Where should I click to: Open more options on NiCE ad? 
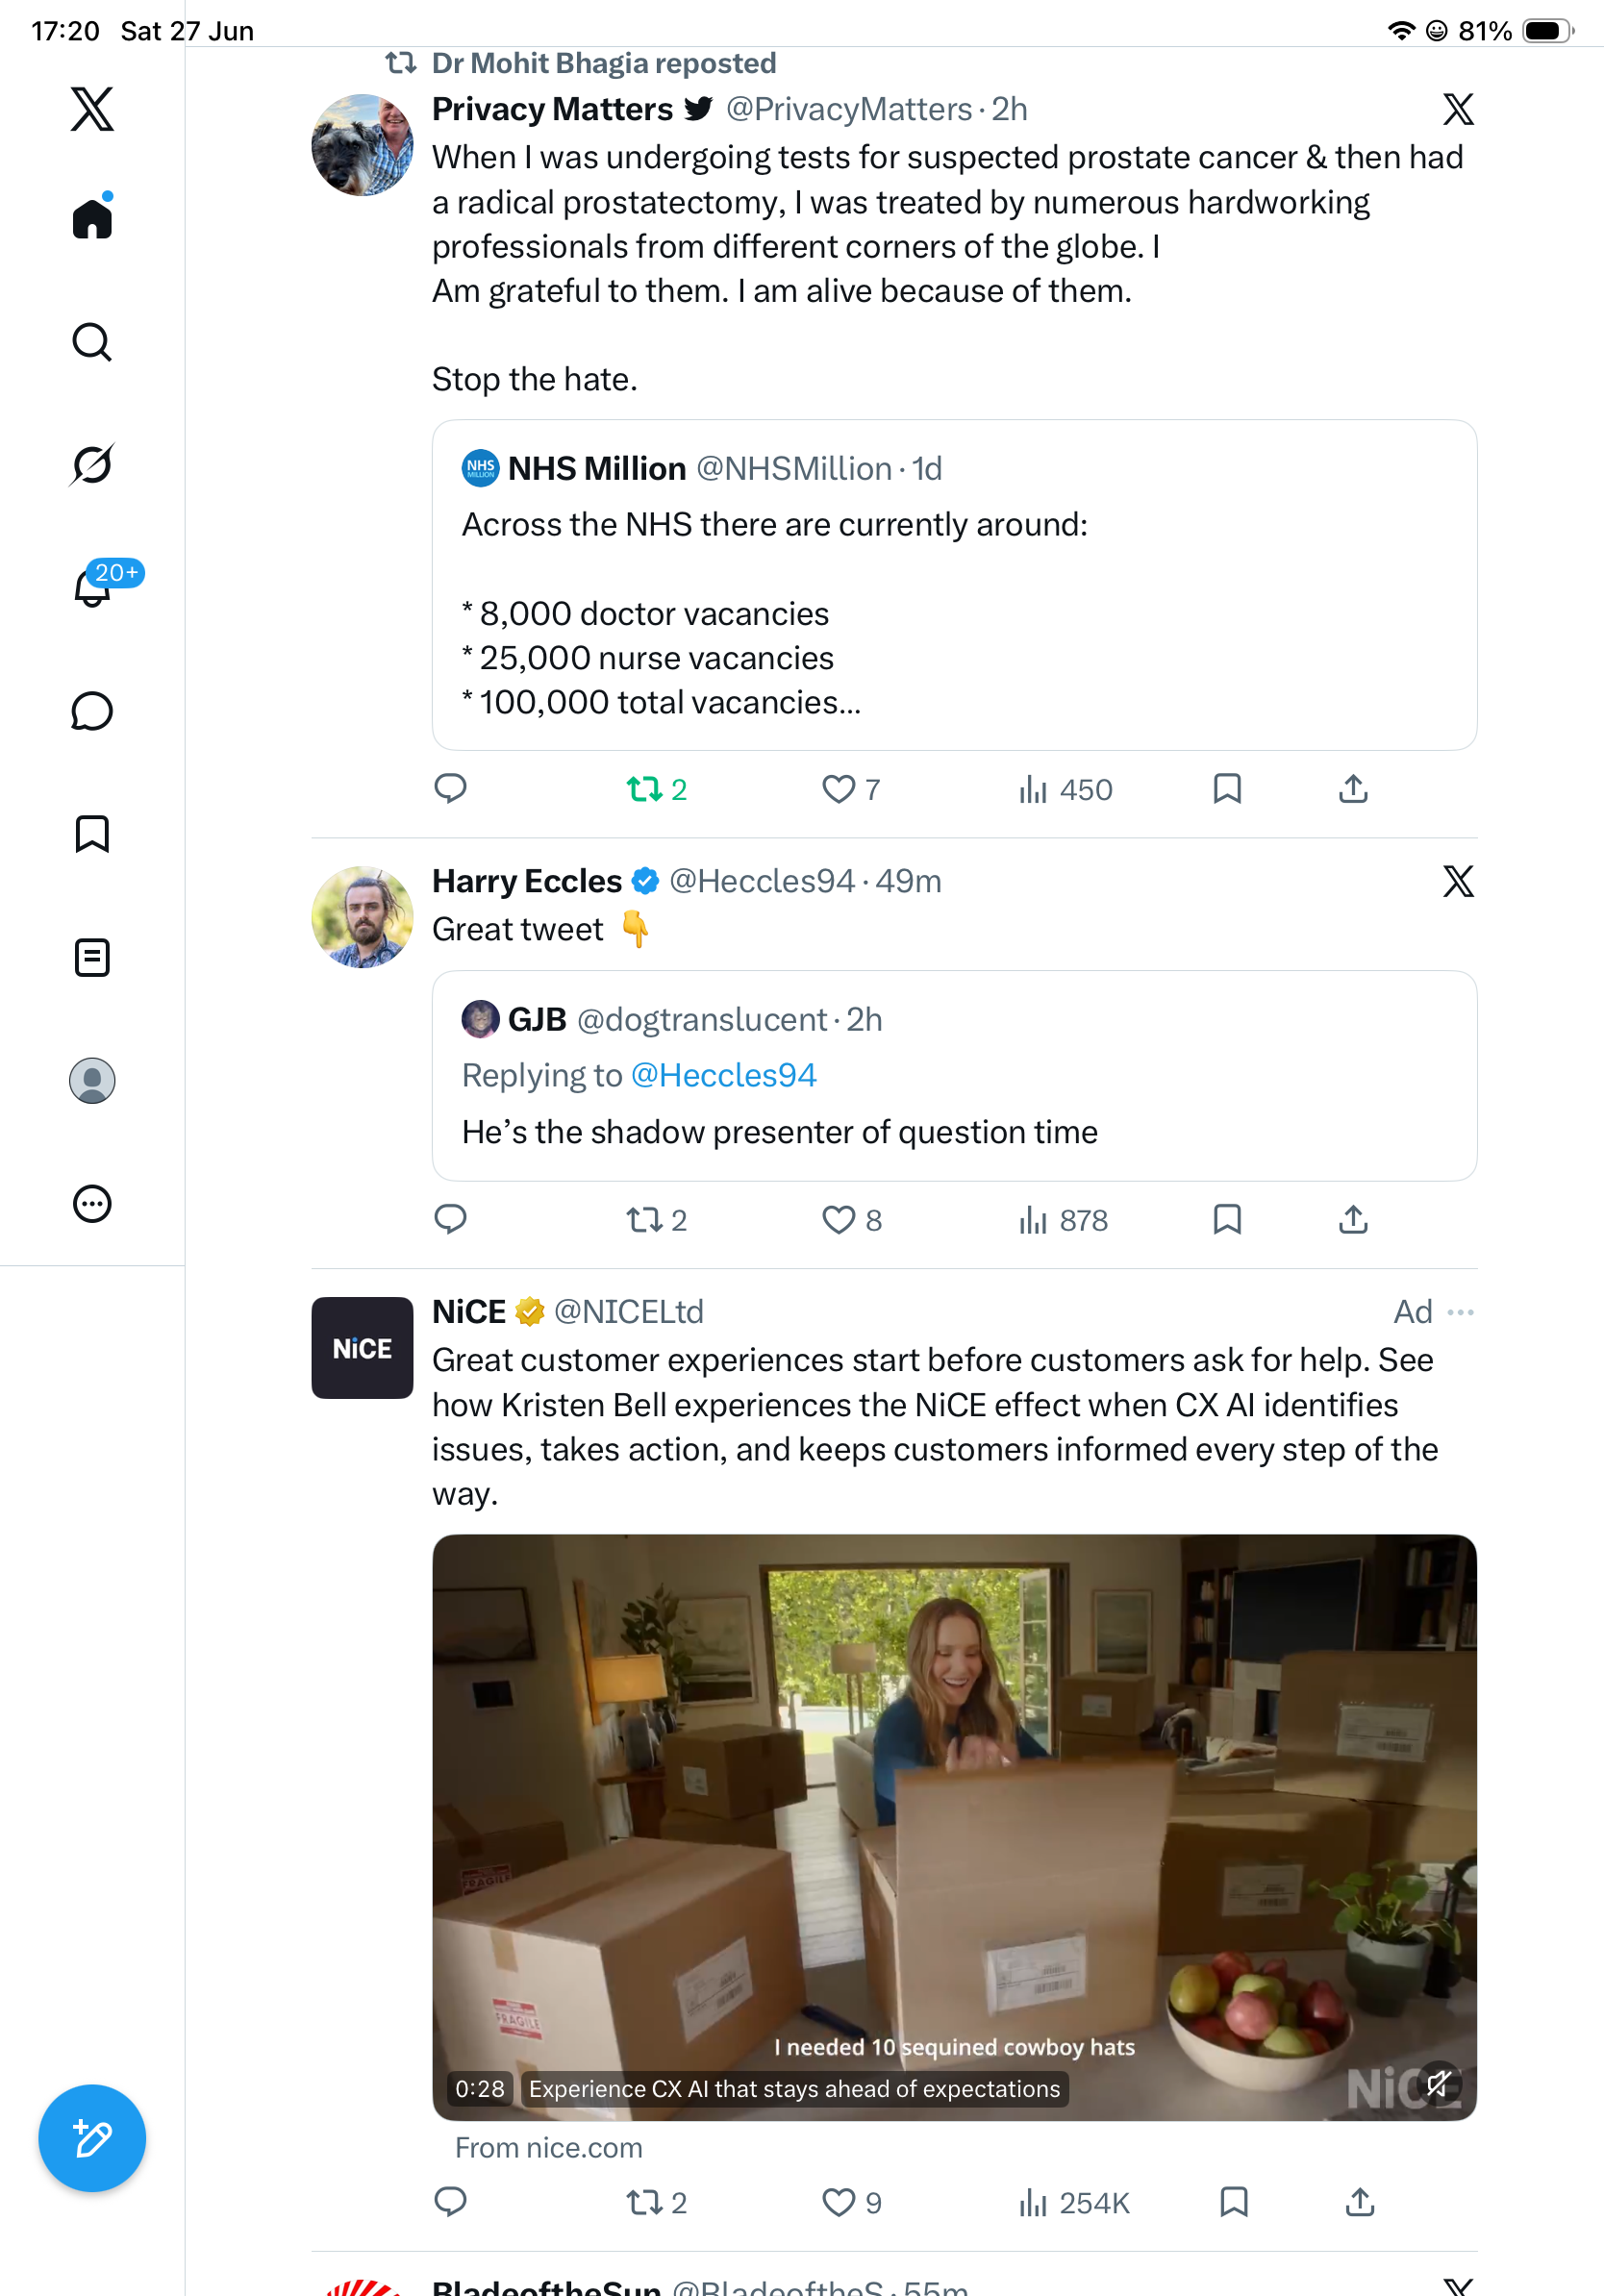pyautogui.click(x=1460, y=1312)
